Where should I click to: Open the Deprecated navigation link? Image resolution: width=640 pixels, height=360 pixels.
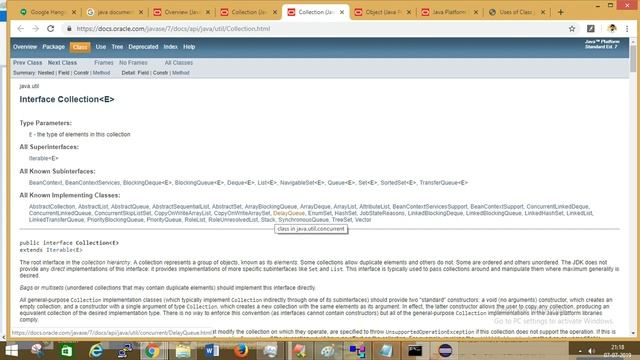click(x=143, y=47)
